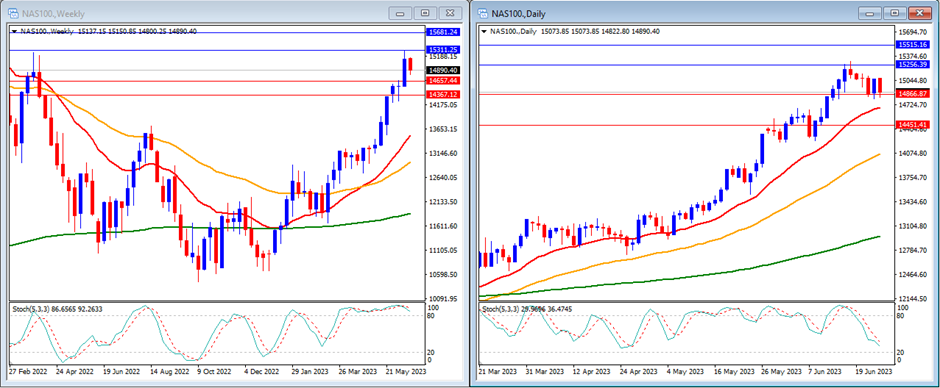Maximize the NAS100.,Daily chart window
940x388 pixels.
pyautogui.click(x=894, y=13)
